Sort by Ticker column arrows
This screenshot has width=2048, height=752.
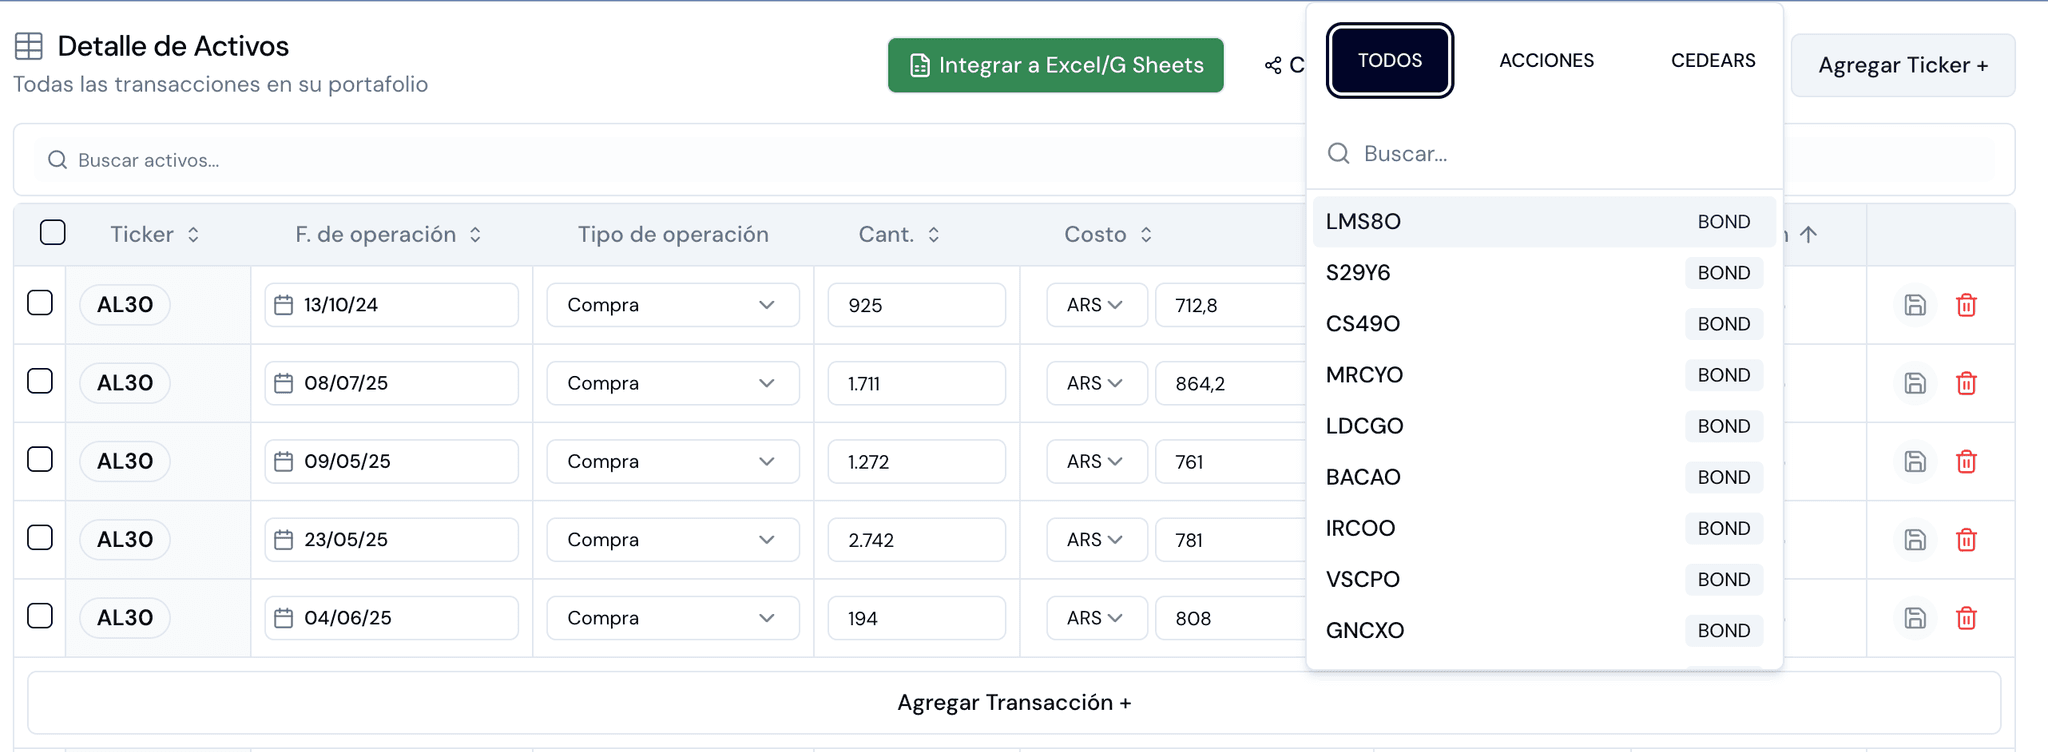193,234
